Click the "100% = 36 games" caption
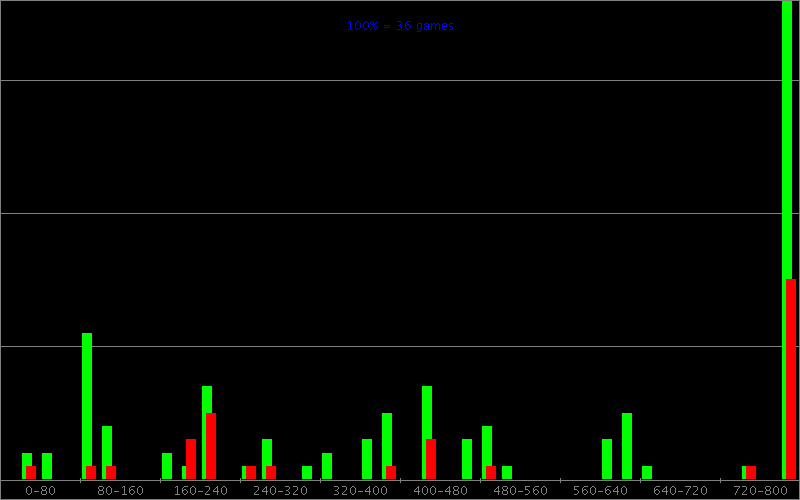Viewport: 800px width, 500px height. click(x=400, y=26)
